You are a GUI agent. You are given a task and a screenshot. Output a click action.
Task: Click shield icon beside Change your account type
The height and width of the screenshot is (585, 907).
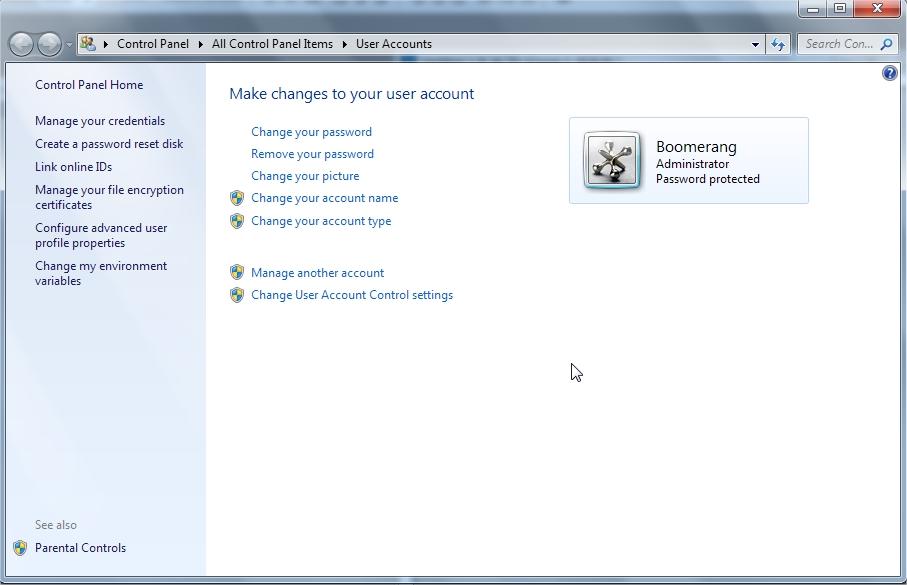click(x=237, y=221)
